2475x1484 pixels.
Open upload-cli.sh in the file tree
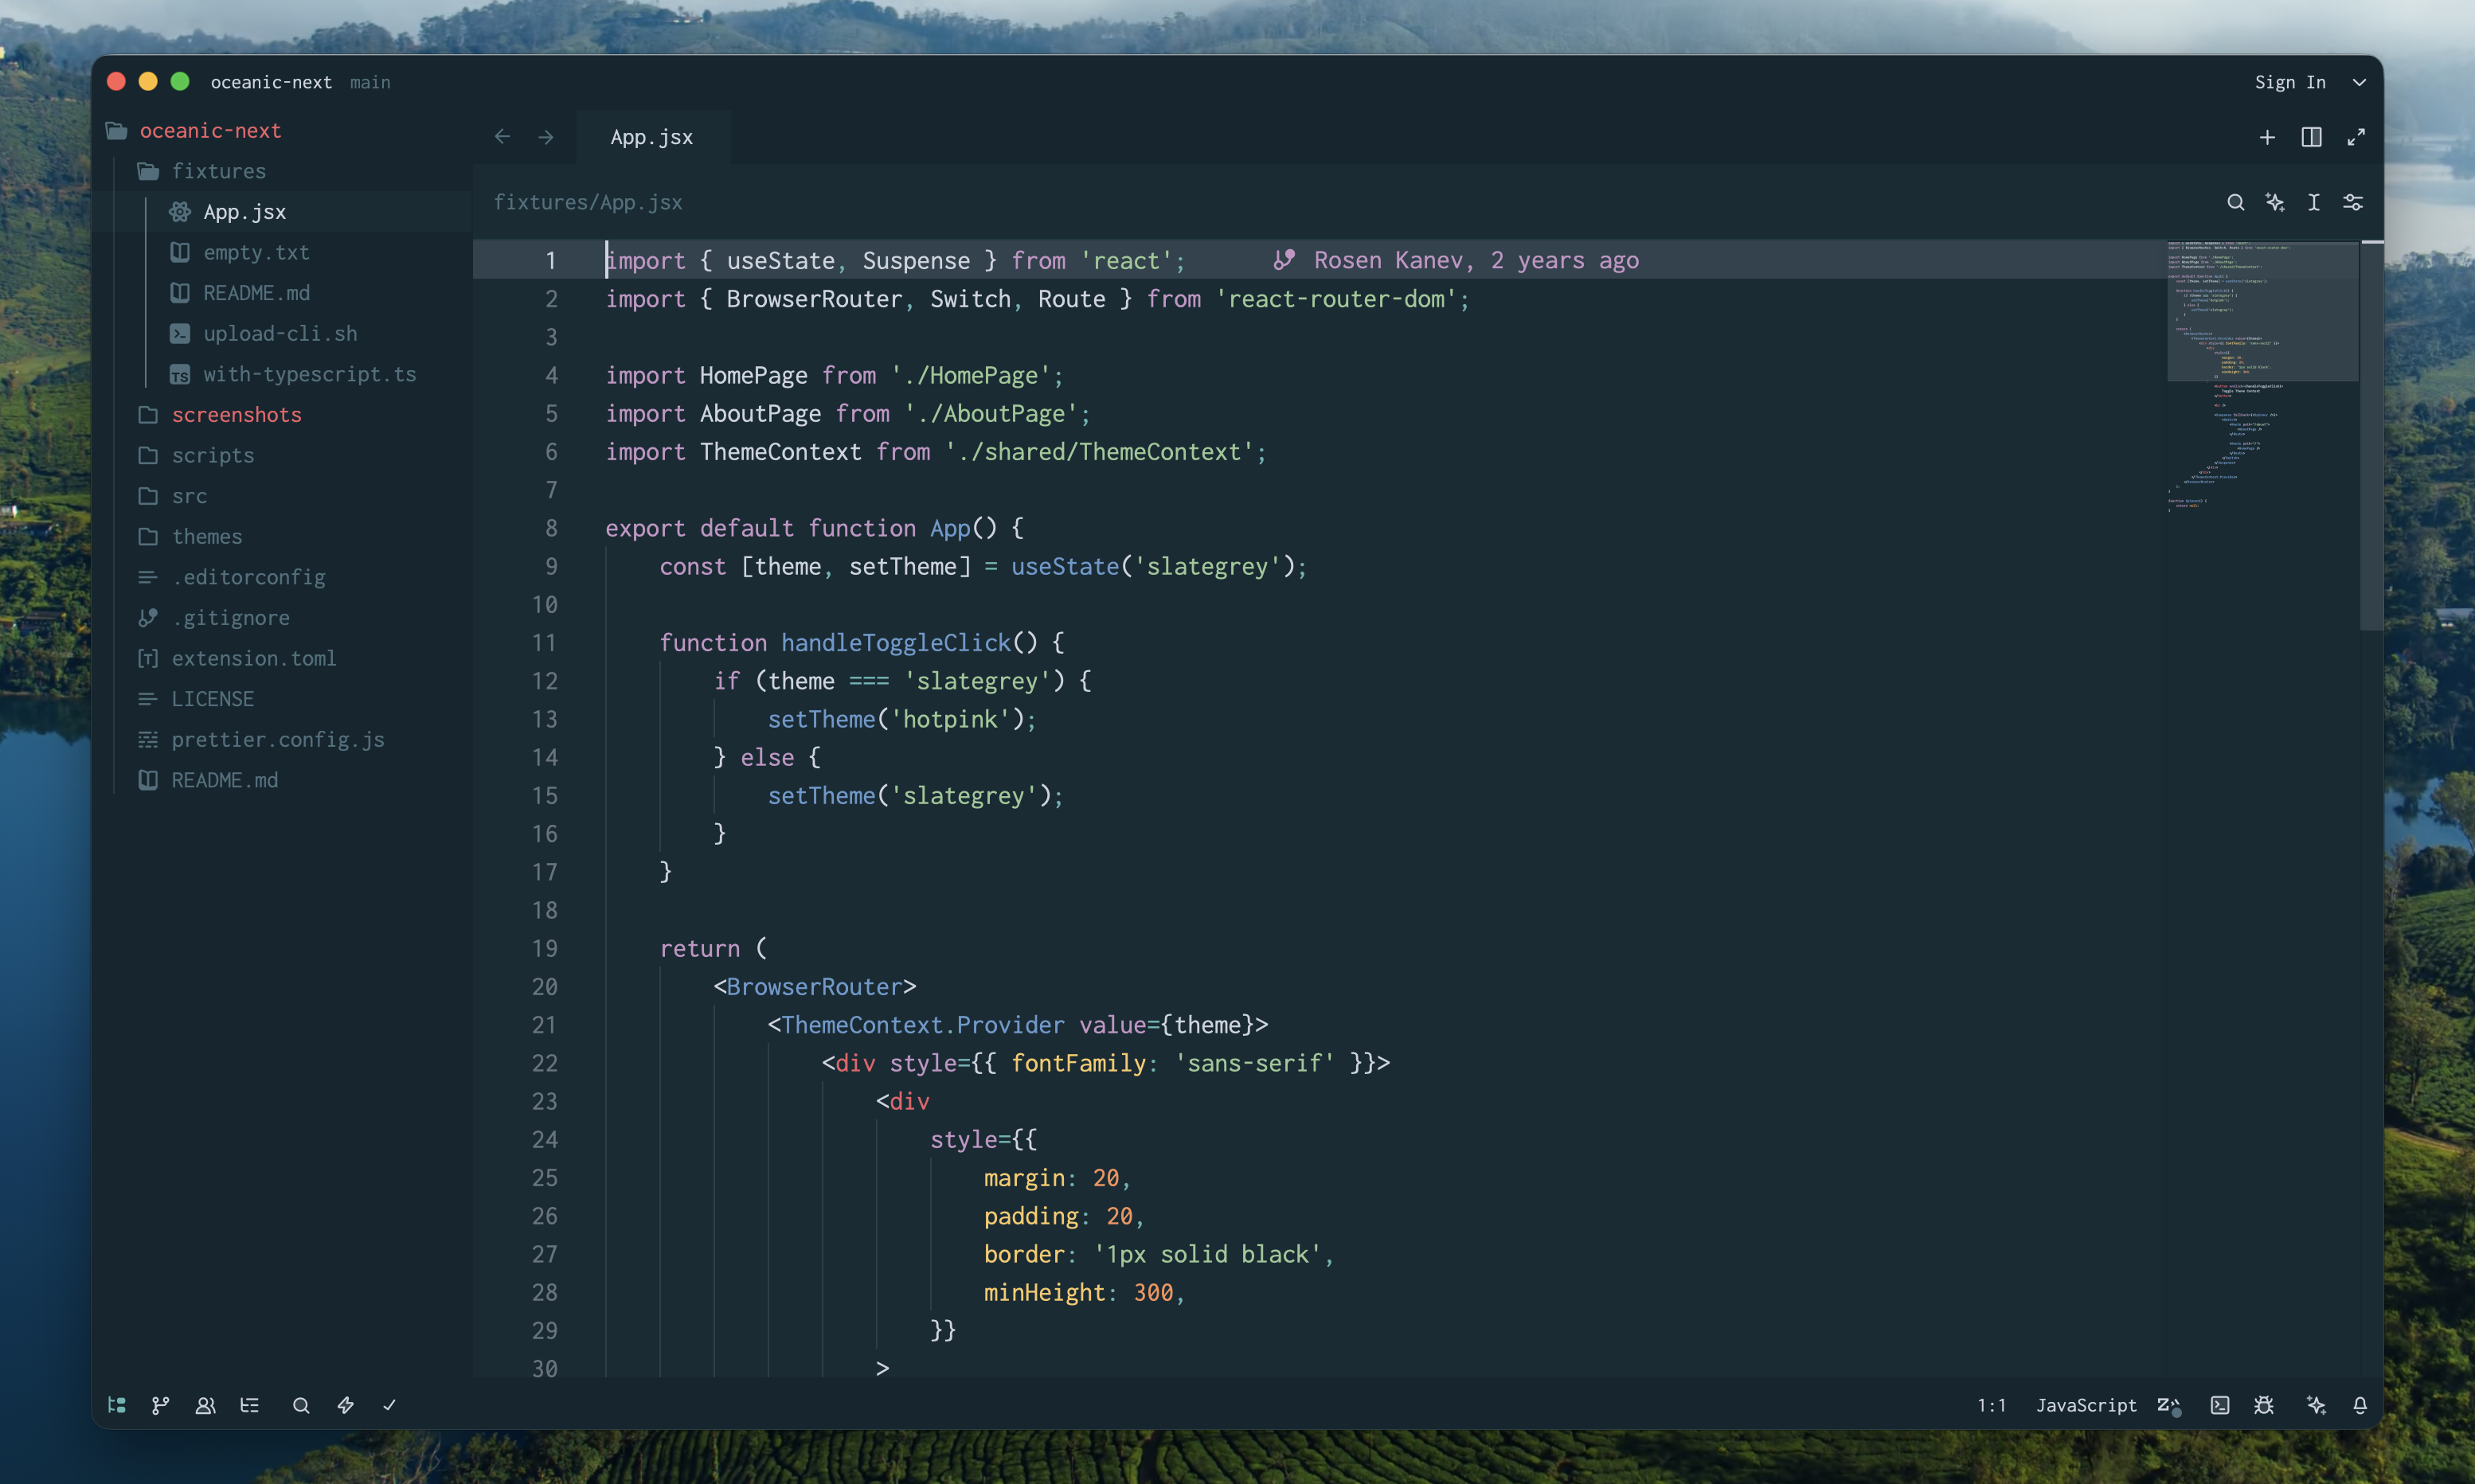[280, 333]
